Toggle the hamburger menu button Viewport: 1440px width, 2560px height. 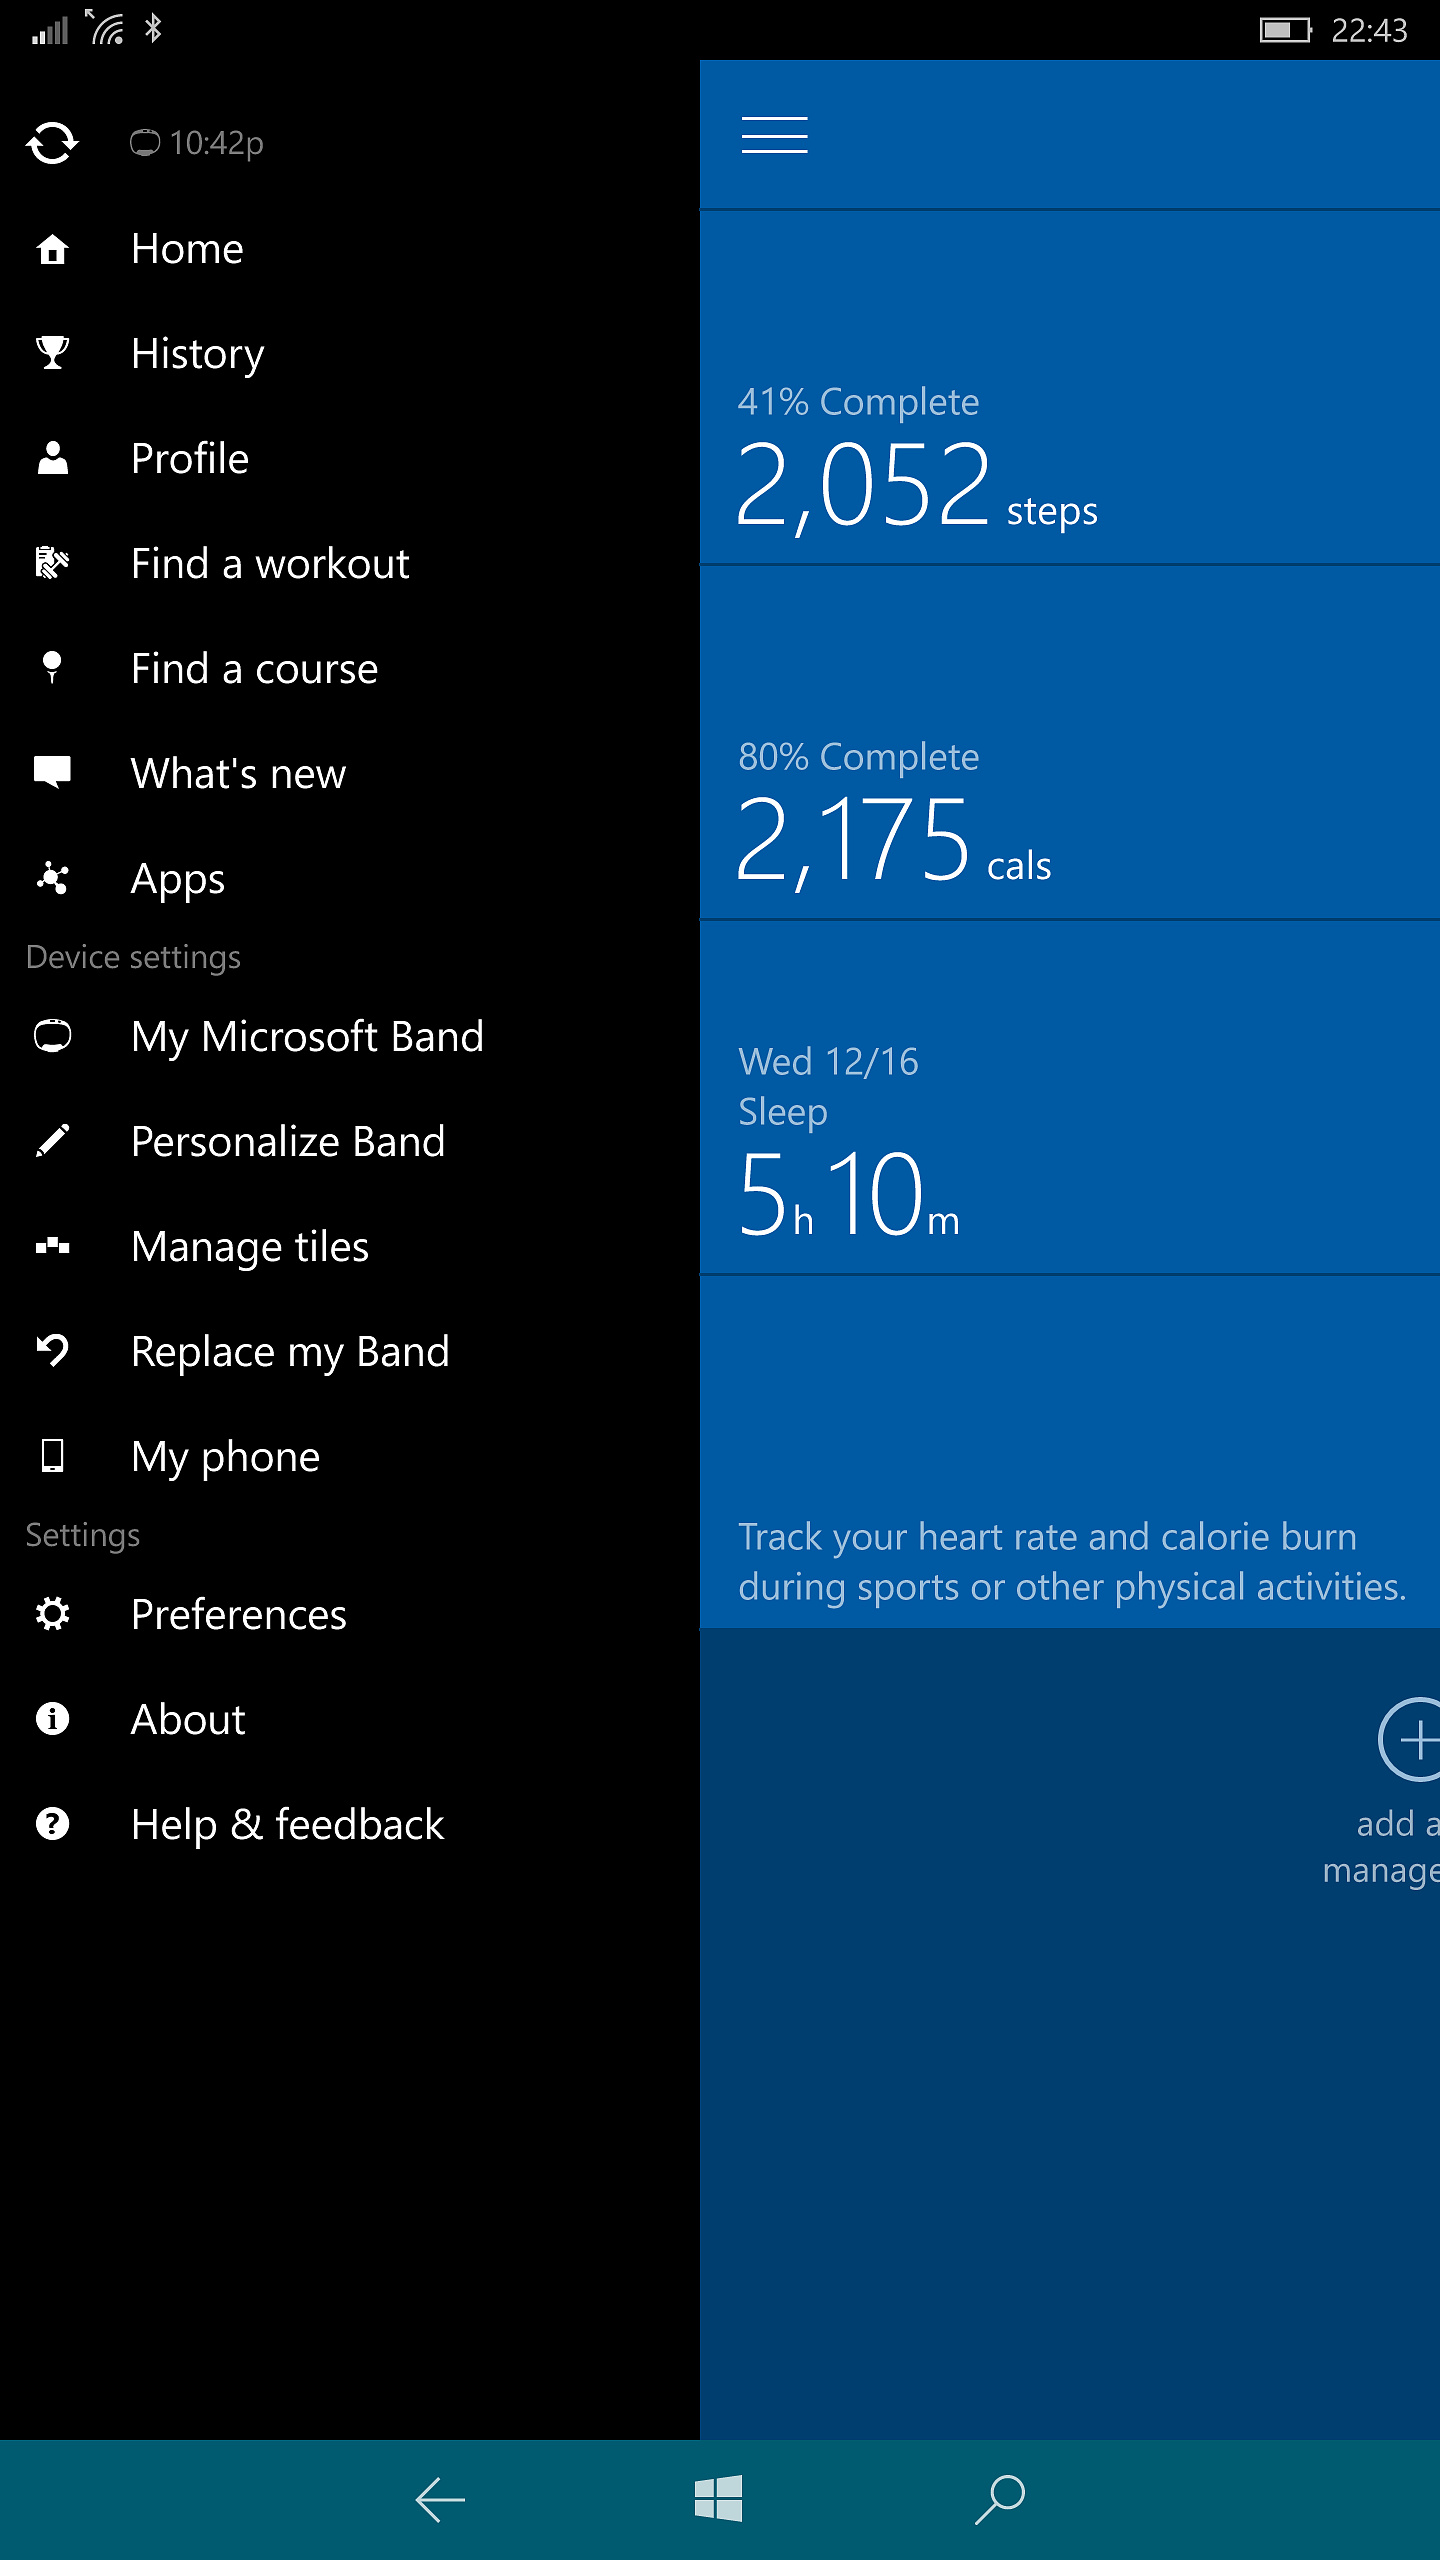(x=775, y=135)
